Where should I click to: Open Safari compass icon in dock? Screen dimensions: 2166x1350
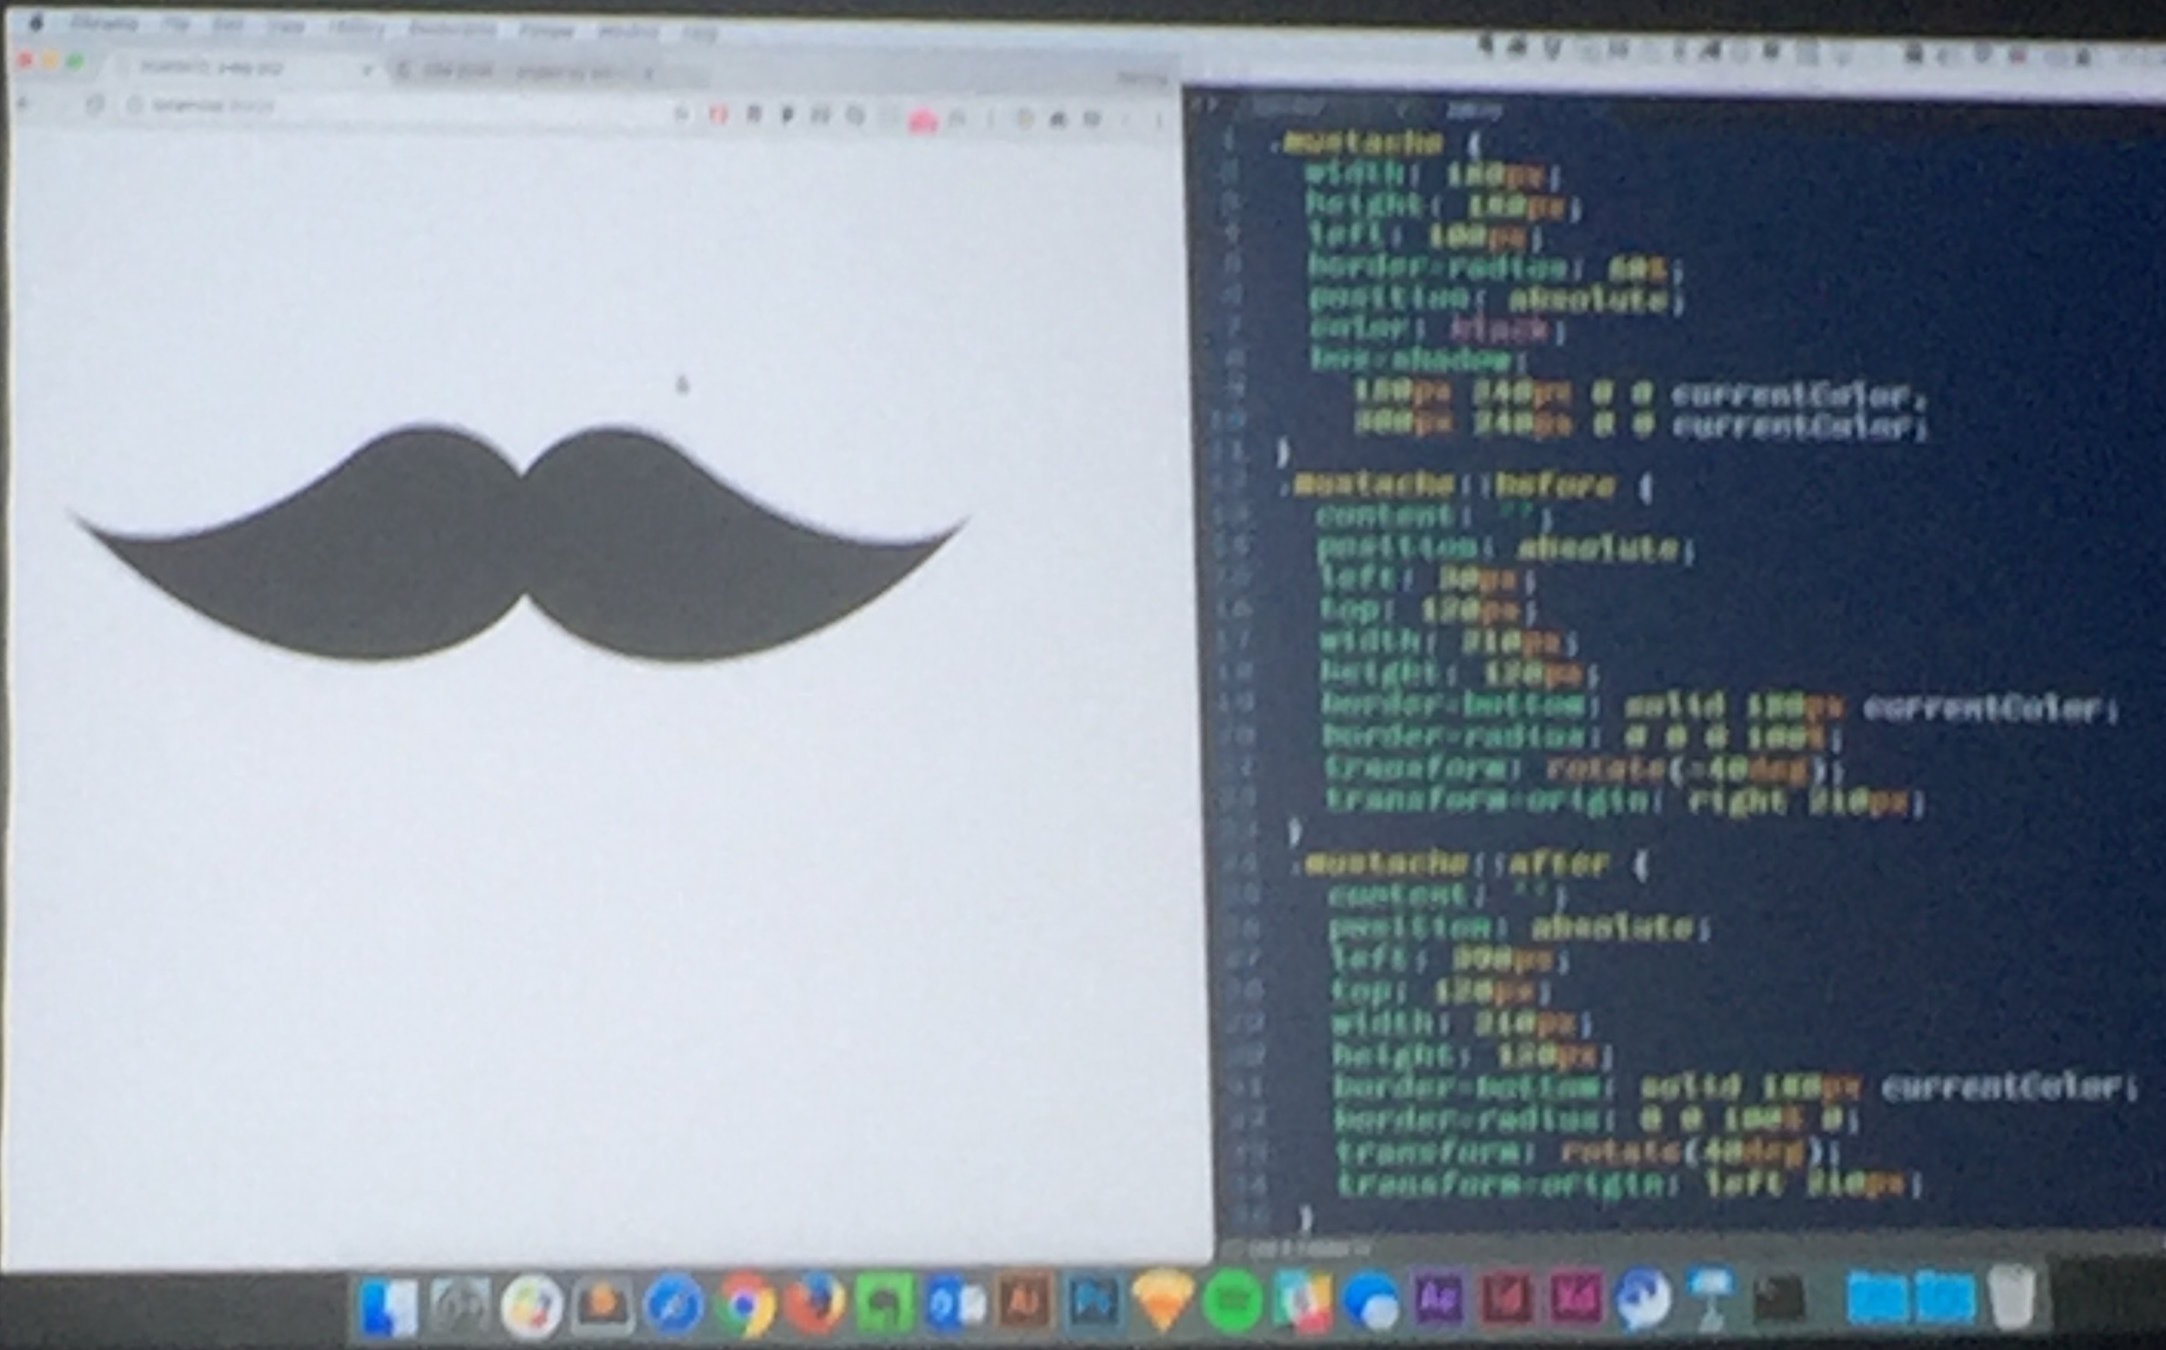673,1304
